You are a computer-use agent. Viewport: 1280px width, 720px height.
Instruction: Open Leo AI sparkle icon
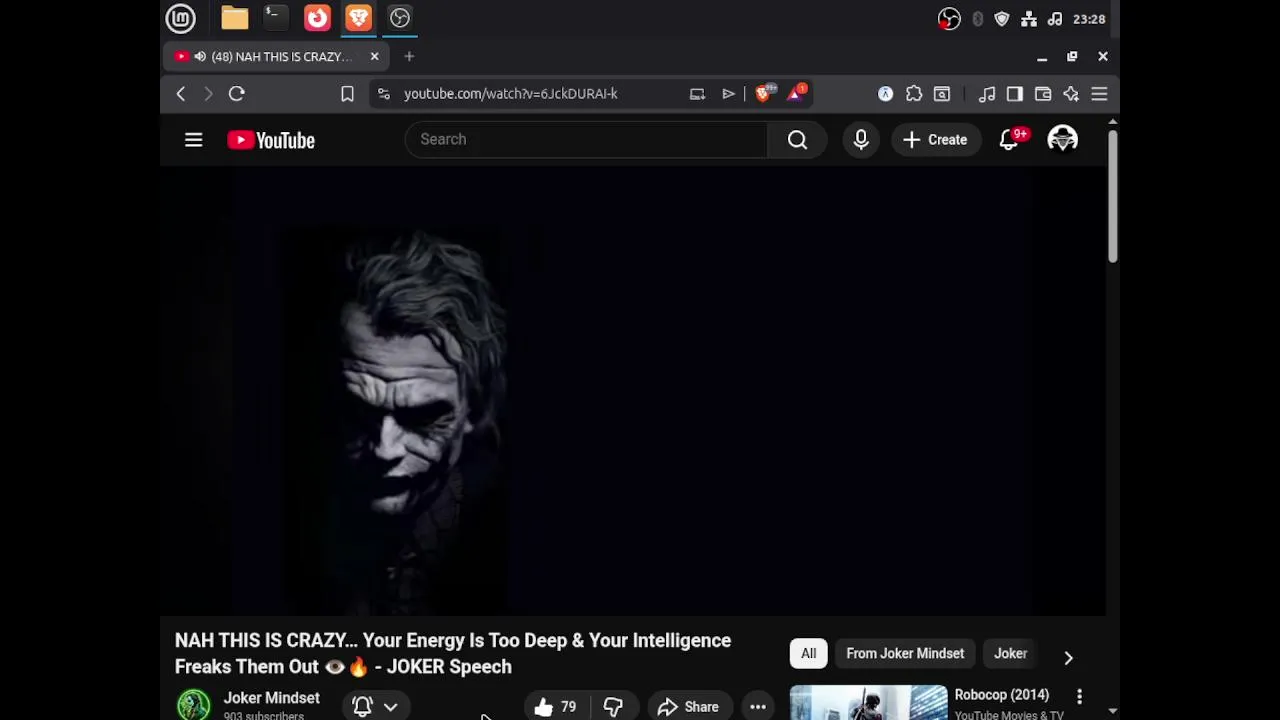click(1071, 94)
